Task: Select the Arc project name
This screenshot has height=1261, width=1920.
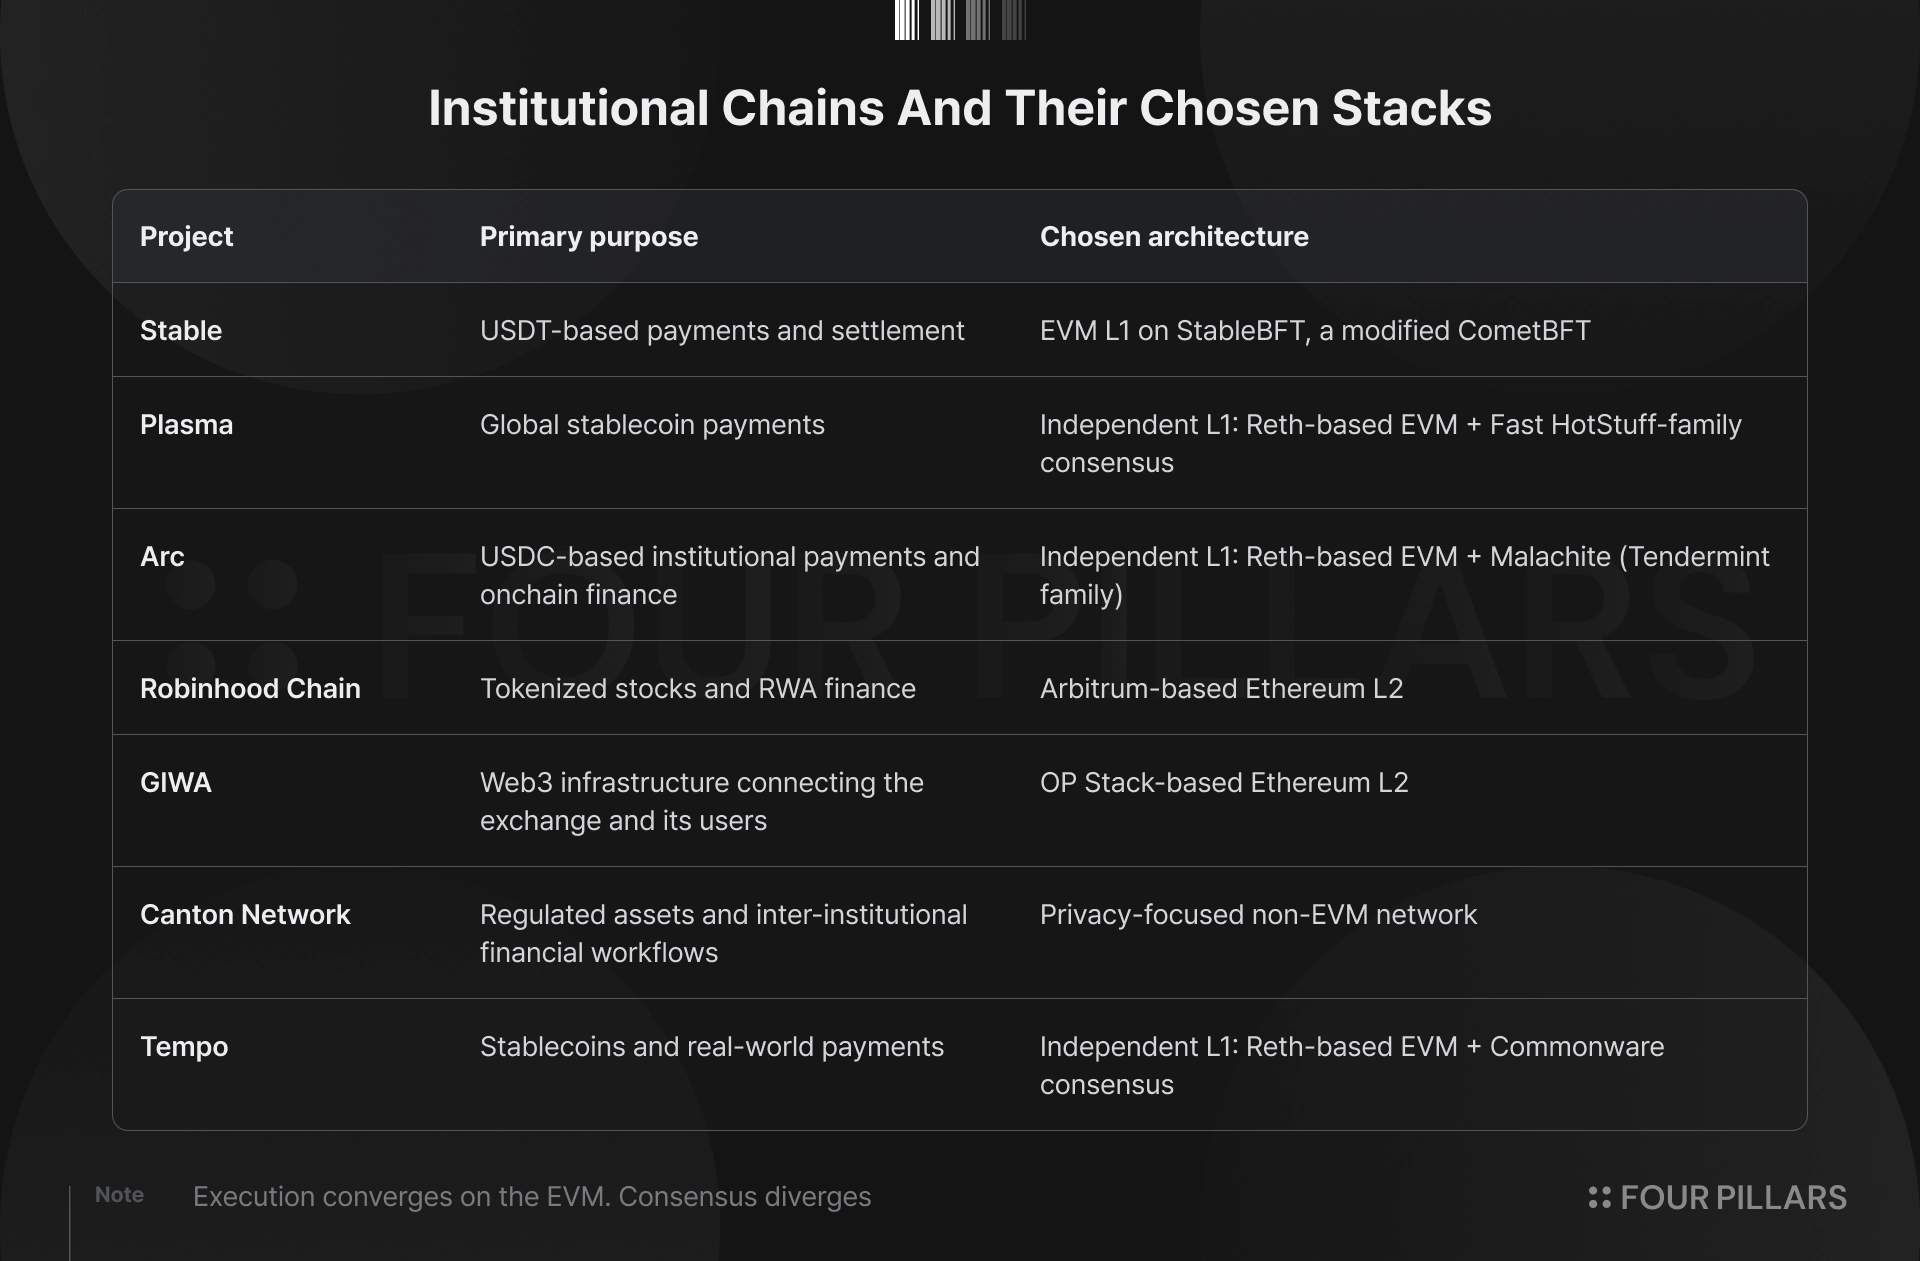Action: tap(162, 556)
